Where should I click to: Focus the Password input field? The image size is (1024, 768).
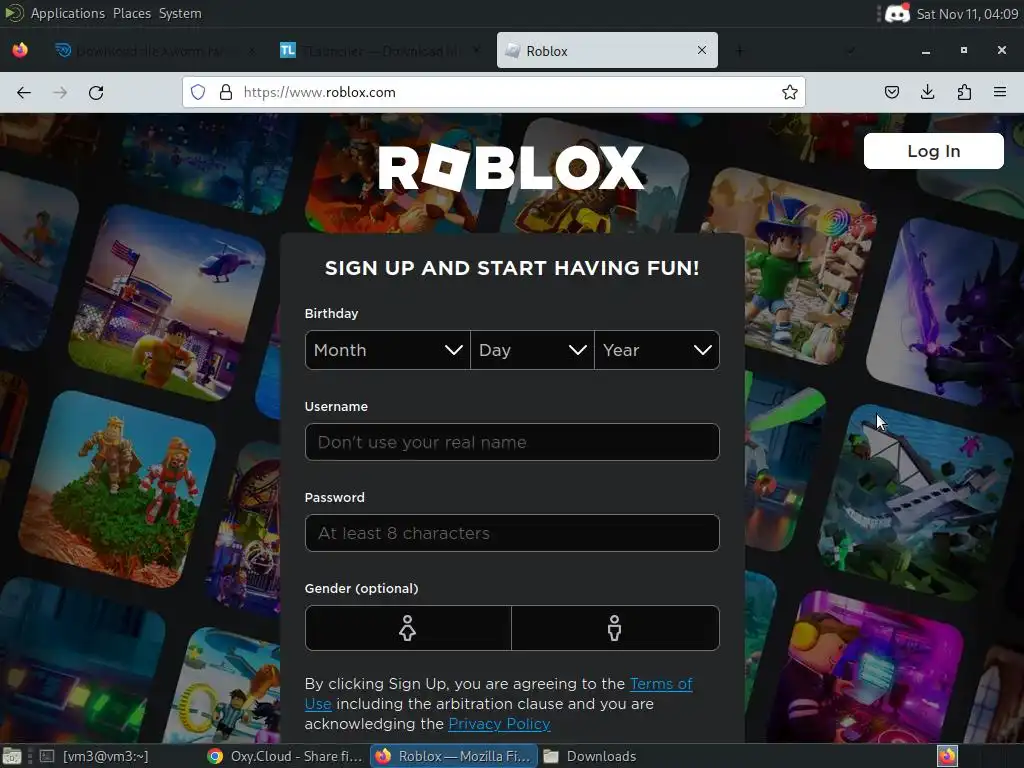click(x=512, y=533)
